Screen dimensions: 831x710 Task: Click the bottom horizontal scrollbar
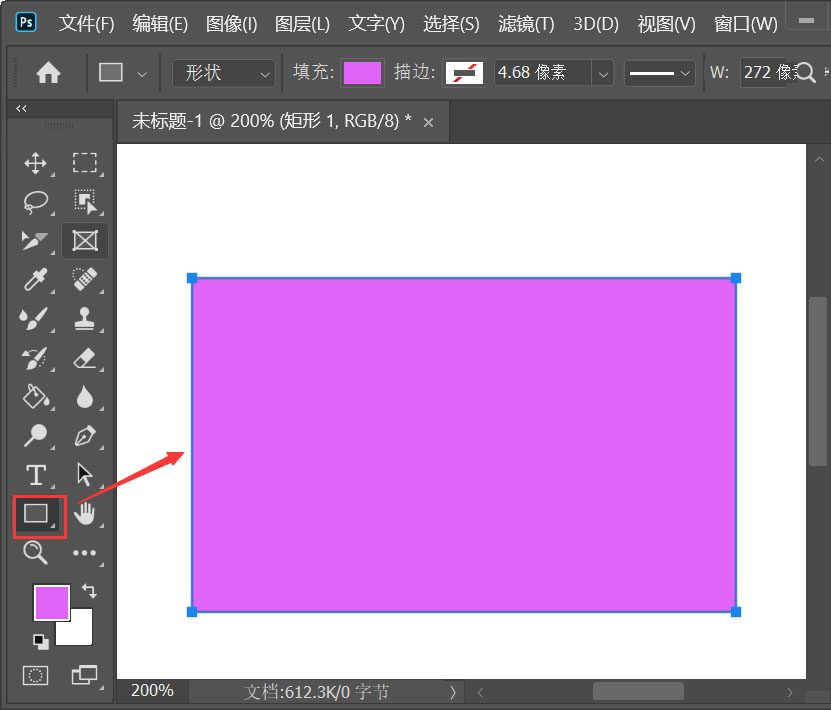(637, 690)
